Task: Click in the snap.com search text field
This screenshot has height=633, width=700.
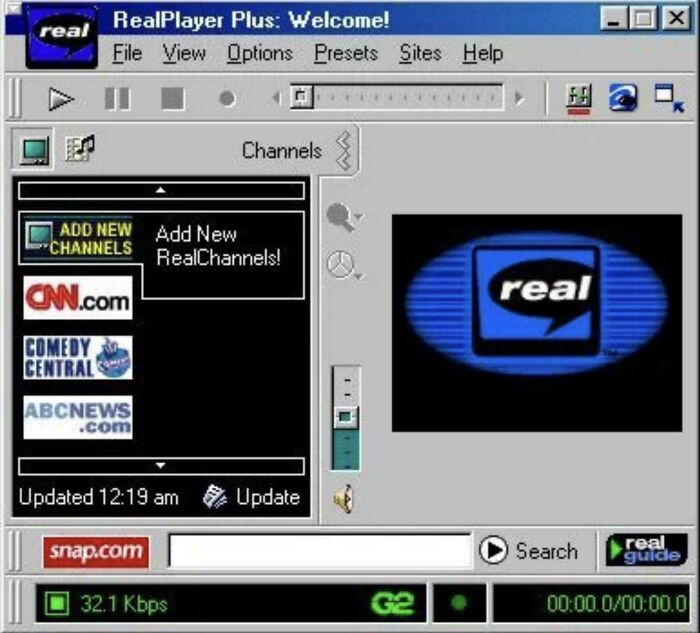Action: click(319, 551)
